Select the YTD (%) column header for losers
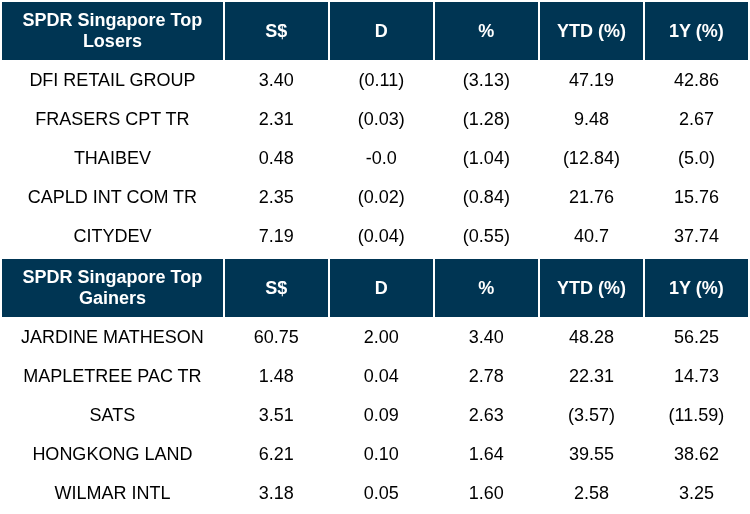Screen dimensions: 750x514 pyautogui.click(x=591, y=31)
